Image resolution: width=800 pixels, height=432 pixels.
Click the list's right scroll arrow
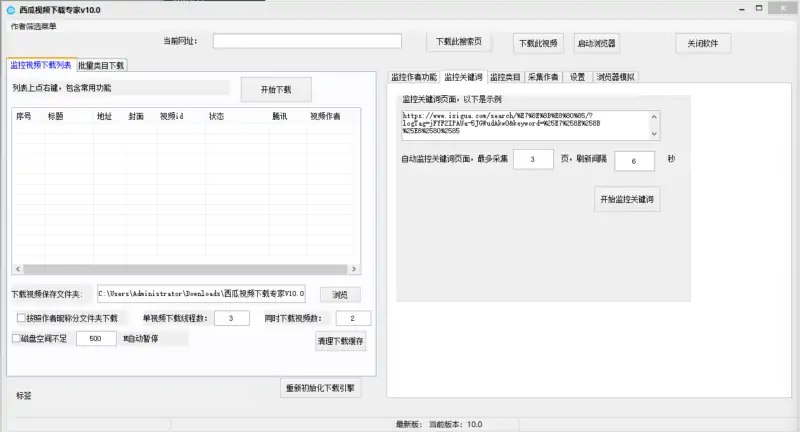point(354,269)
